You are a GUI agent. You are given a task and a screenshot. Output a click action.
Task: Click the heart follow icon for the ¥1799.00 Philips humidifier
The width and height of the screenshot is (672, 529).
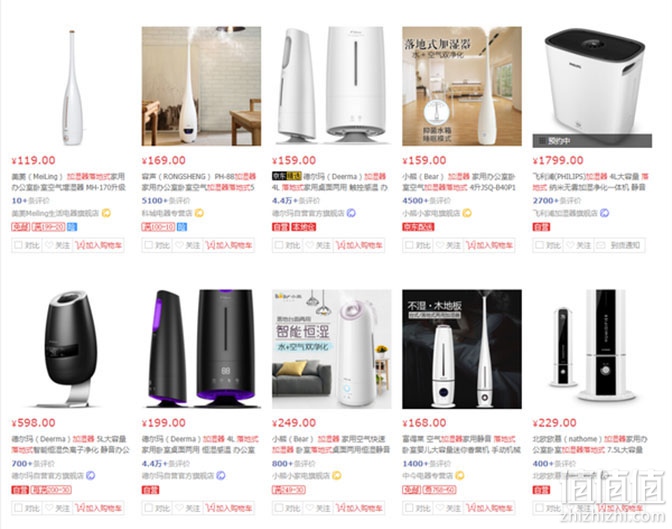click(570, 245)
